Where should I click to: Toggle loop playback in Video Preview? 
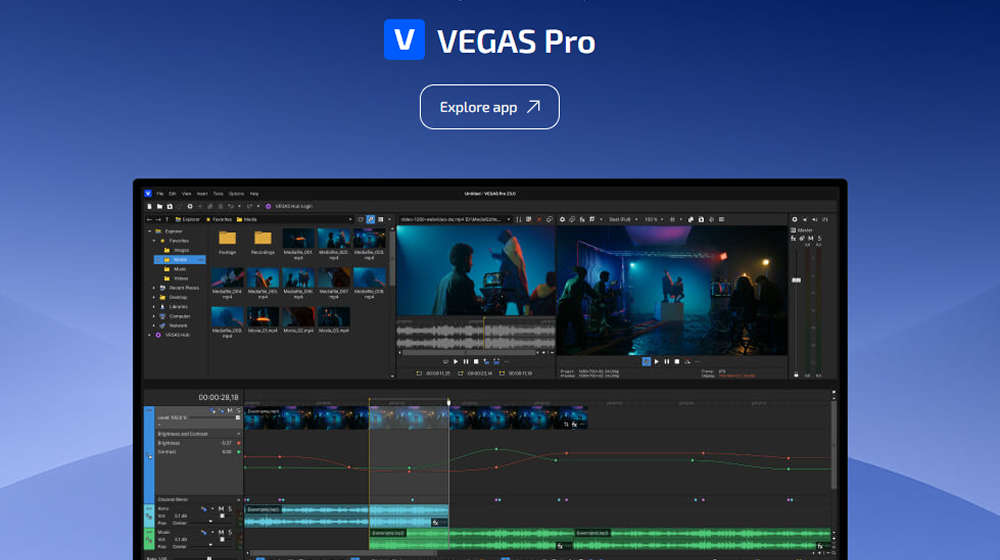click(x=646, y=362)
